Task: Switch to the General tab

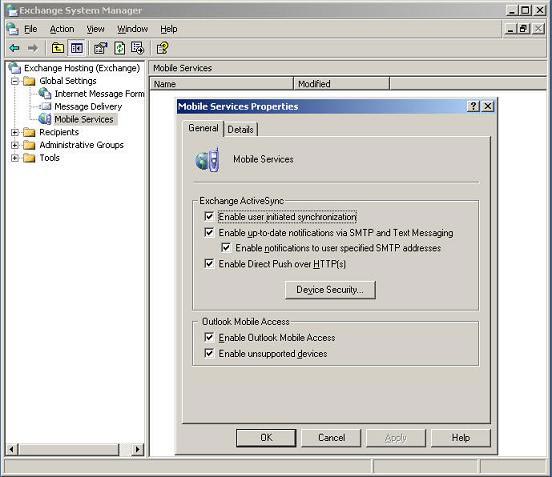Action: click(203, 128)
